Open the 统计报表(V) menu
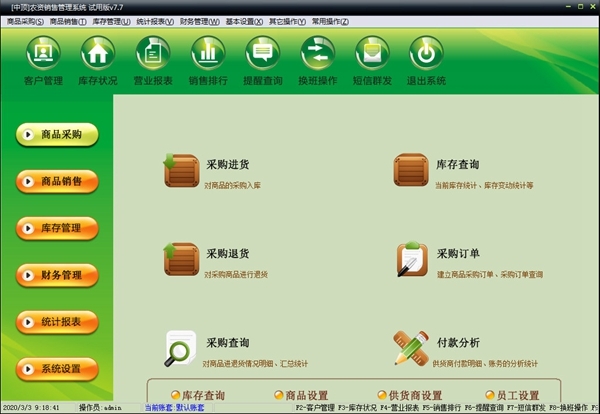The height and width of the screenshot is (414, 600). pos(155,22)
